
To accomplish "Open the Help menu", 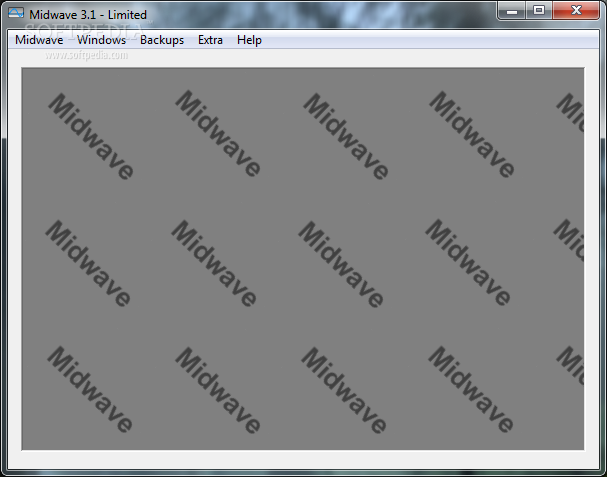I will point(249,40).
